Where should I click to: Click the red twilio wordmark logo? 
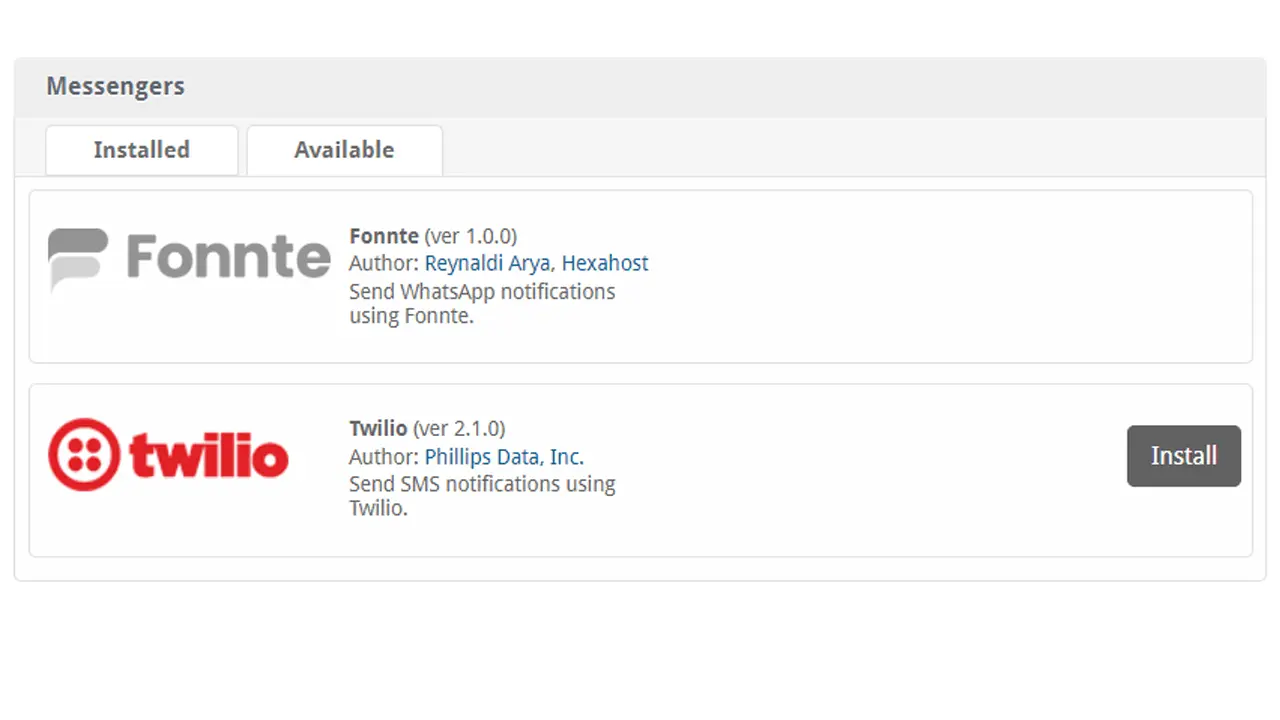[x=209, y=456]
